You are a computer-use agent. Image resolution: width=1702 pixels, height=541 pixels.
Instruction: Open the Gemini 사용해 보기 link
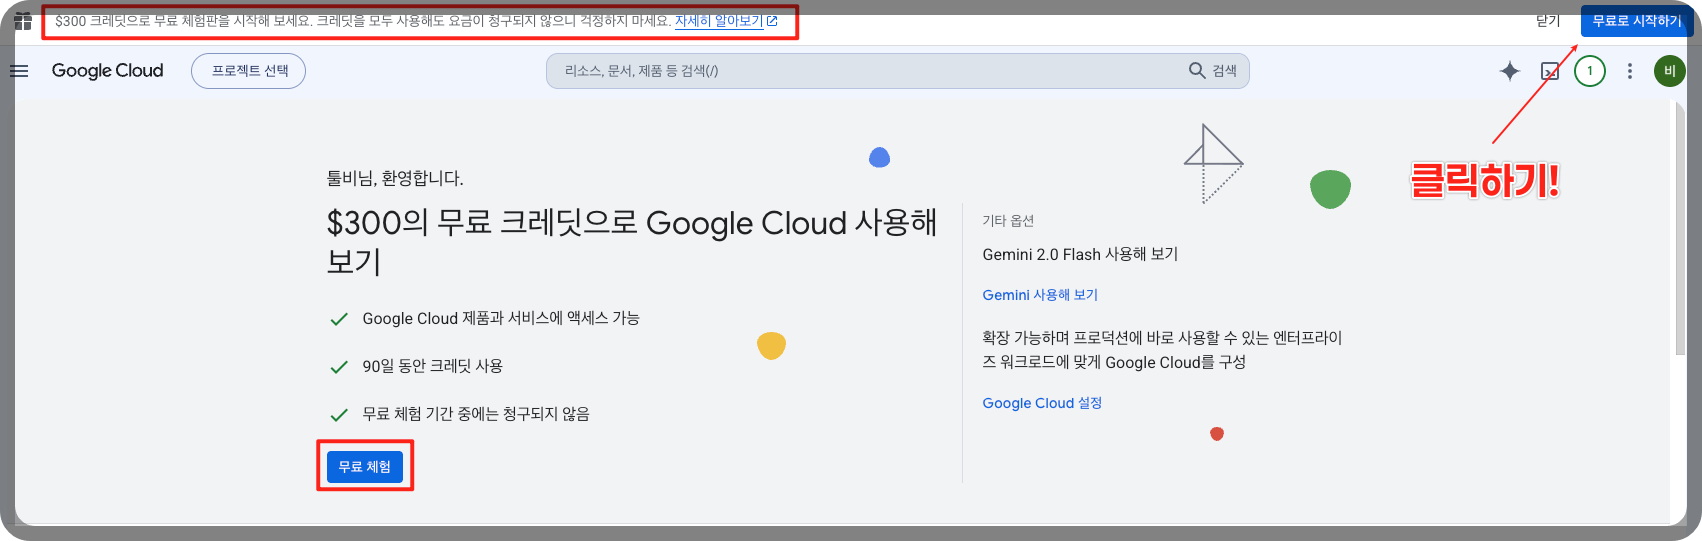click(1040, 295)
